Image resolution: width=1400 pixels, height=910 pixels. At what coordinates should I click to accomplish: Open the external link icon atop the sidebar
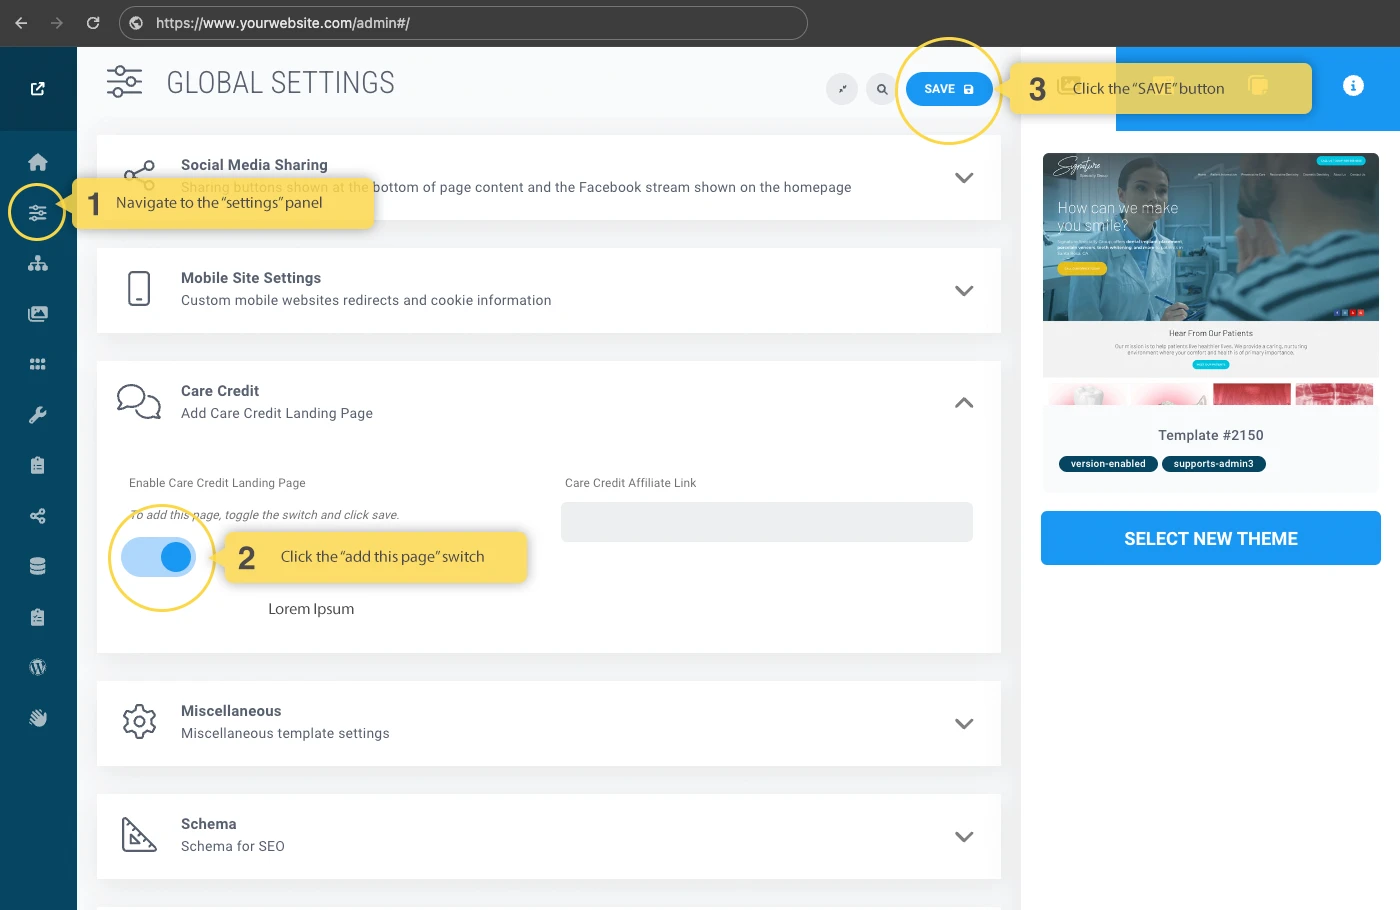click(38, 89)
